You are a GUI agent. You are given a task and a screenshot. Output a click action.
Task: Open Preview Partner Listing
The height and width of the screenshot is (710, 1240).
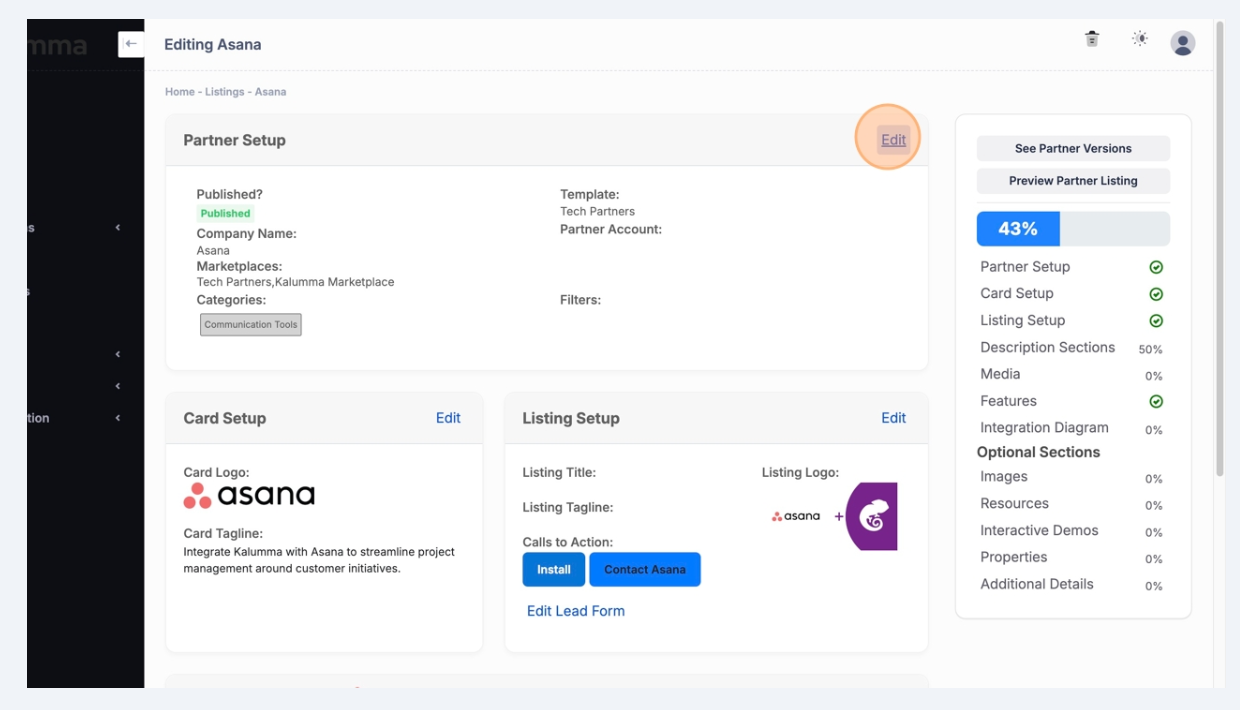pos(1073,181)
